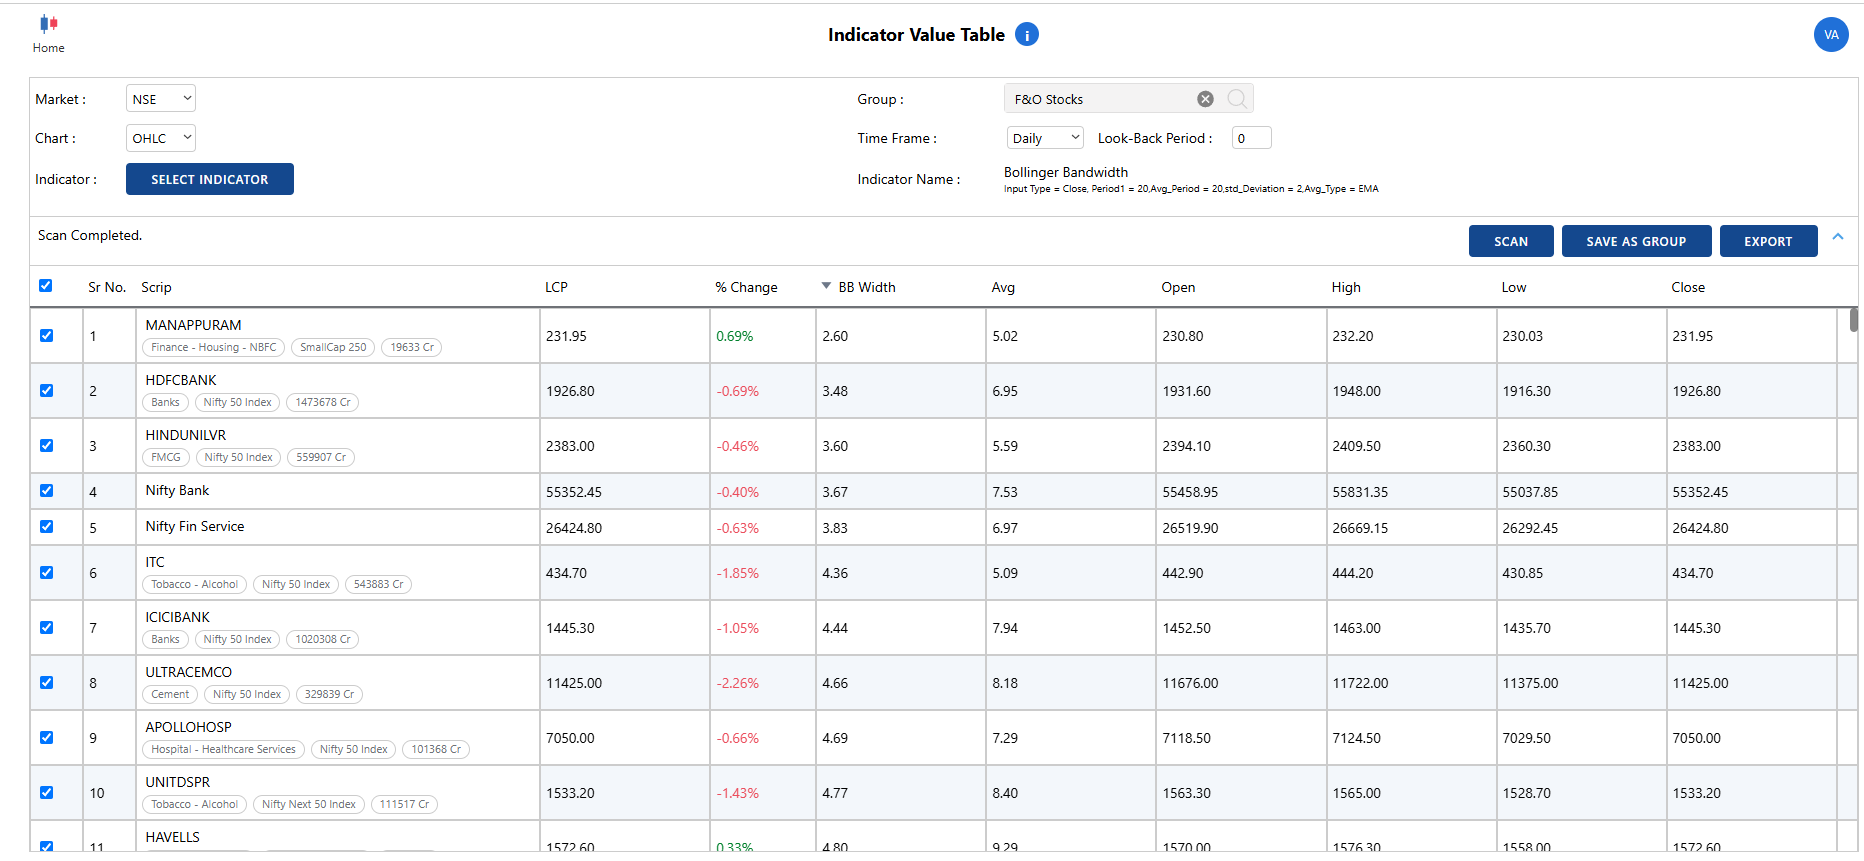
Task: Click the LCP value 26424.80
Action: coord(574,528)
